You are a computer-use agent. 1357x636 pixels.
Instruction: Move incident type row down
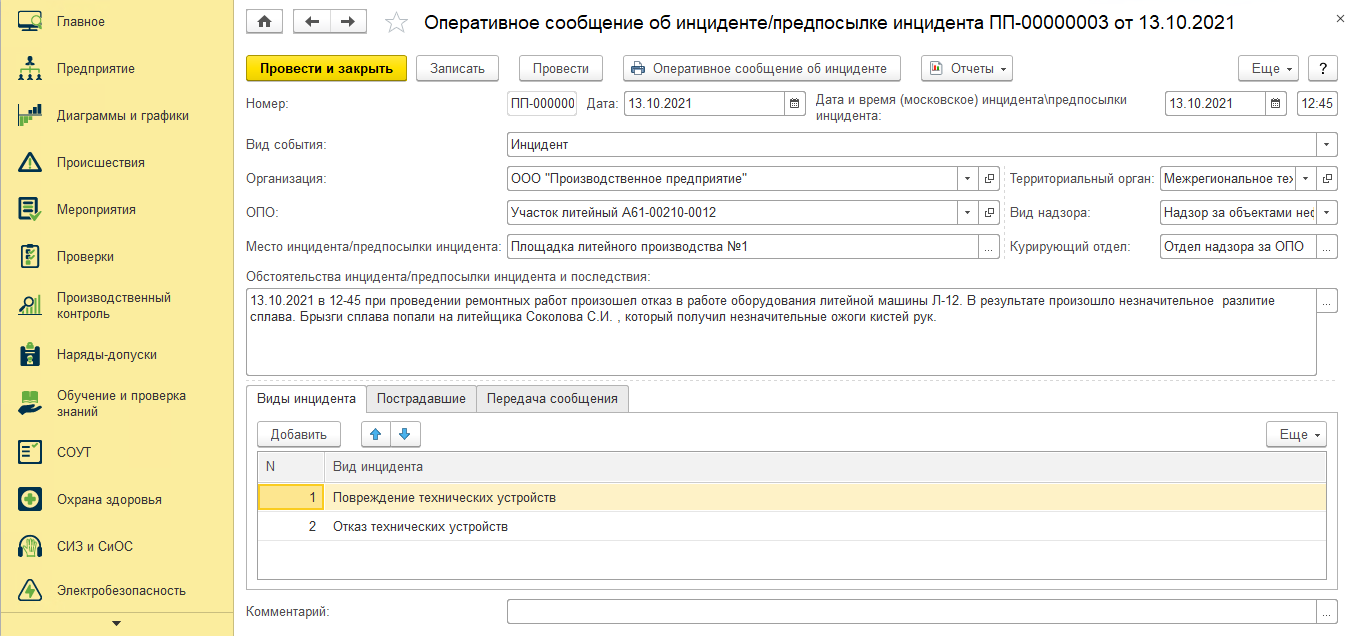405,434
